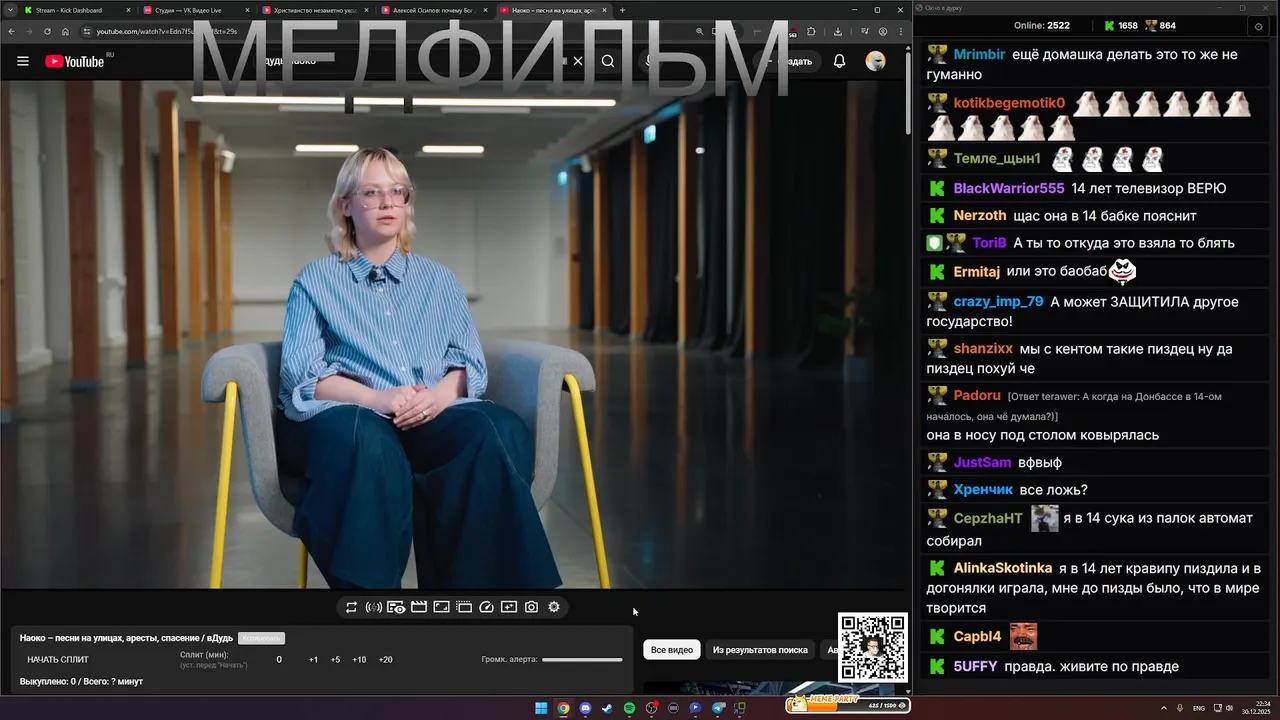Screen dimensions: 1280x720
Task: Open a new browser tab with plus
Action: coord(622,10)
